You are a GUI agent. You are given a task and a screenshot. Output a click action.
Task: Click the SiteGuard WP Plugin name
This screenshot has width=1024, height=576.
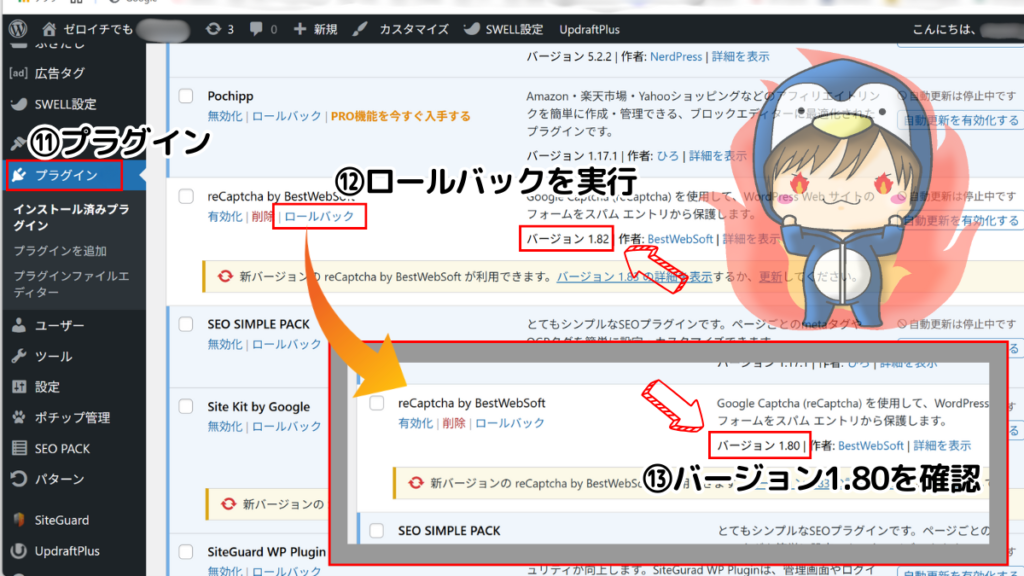(266, 552)
